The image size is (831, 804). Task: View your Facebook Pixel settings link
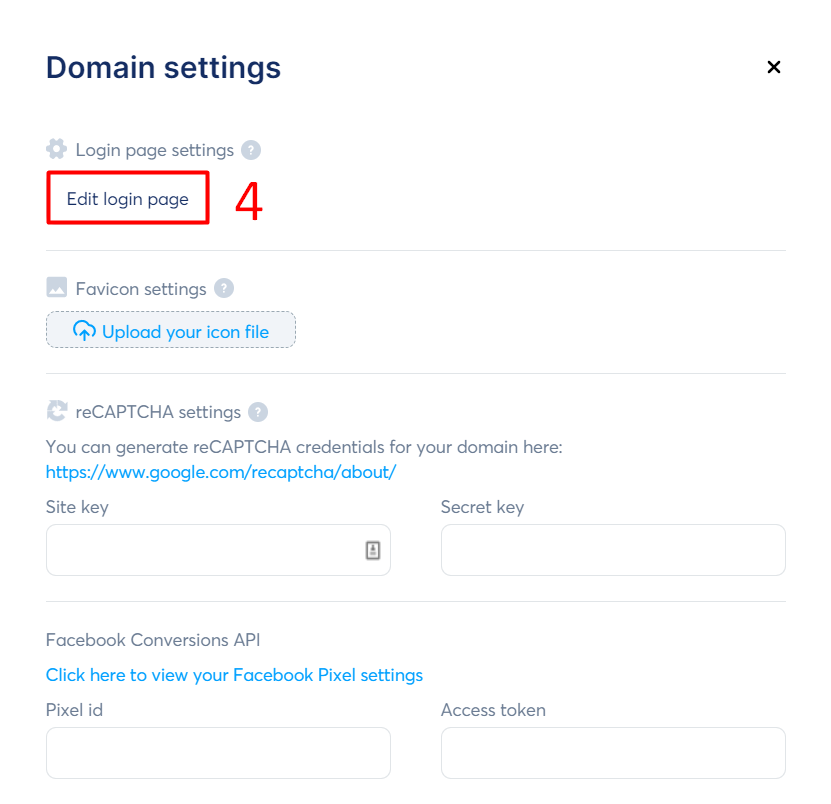click(x=233, y=675)
